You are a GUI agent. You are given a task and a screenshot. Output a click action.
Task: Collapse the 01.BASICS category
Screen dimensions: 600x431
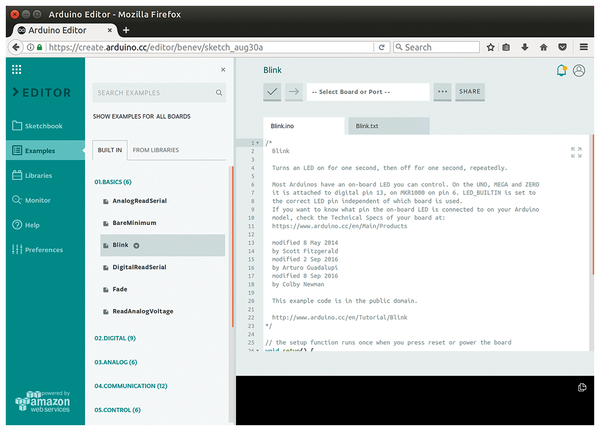(113, 182)
